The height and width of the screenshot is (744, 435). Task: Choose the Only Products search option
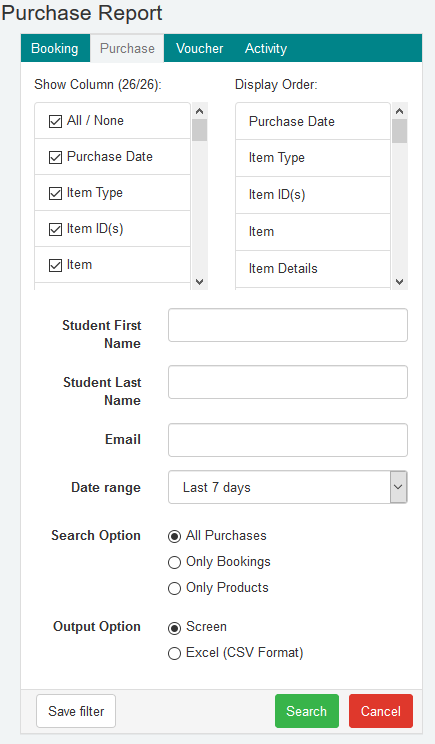tap(175, 588)
